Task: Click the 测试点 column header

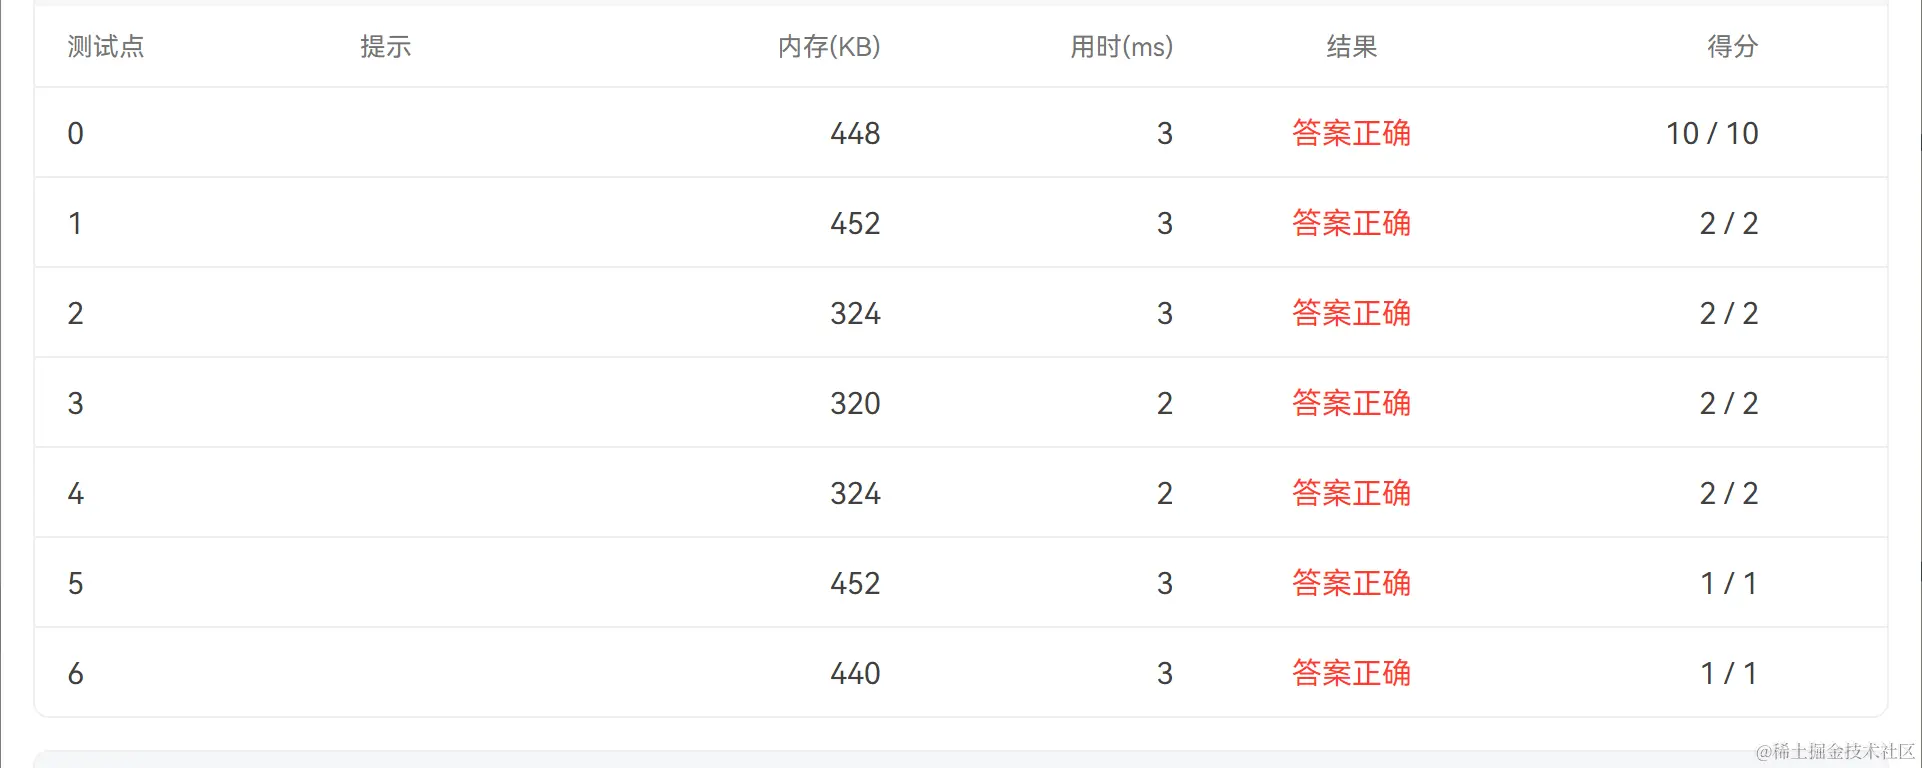Action: tap(106, 47)
